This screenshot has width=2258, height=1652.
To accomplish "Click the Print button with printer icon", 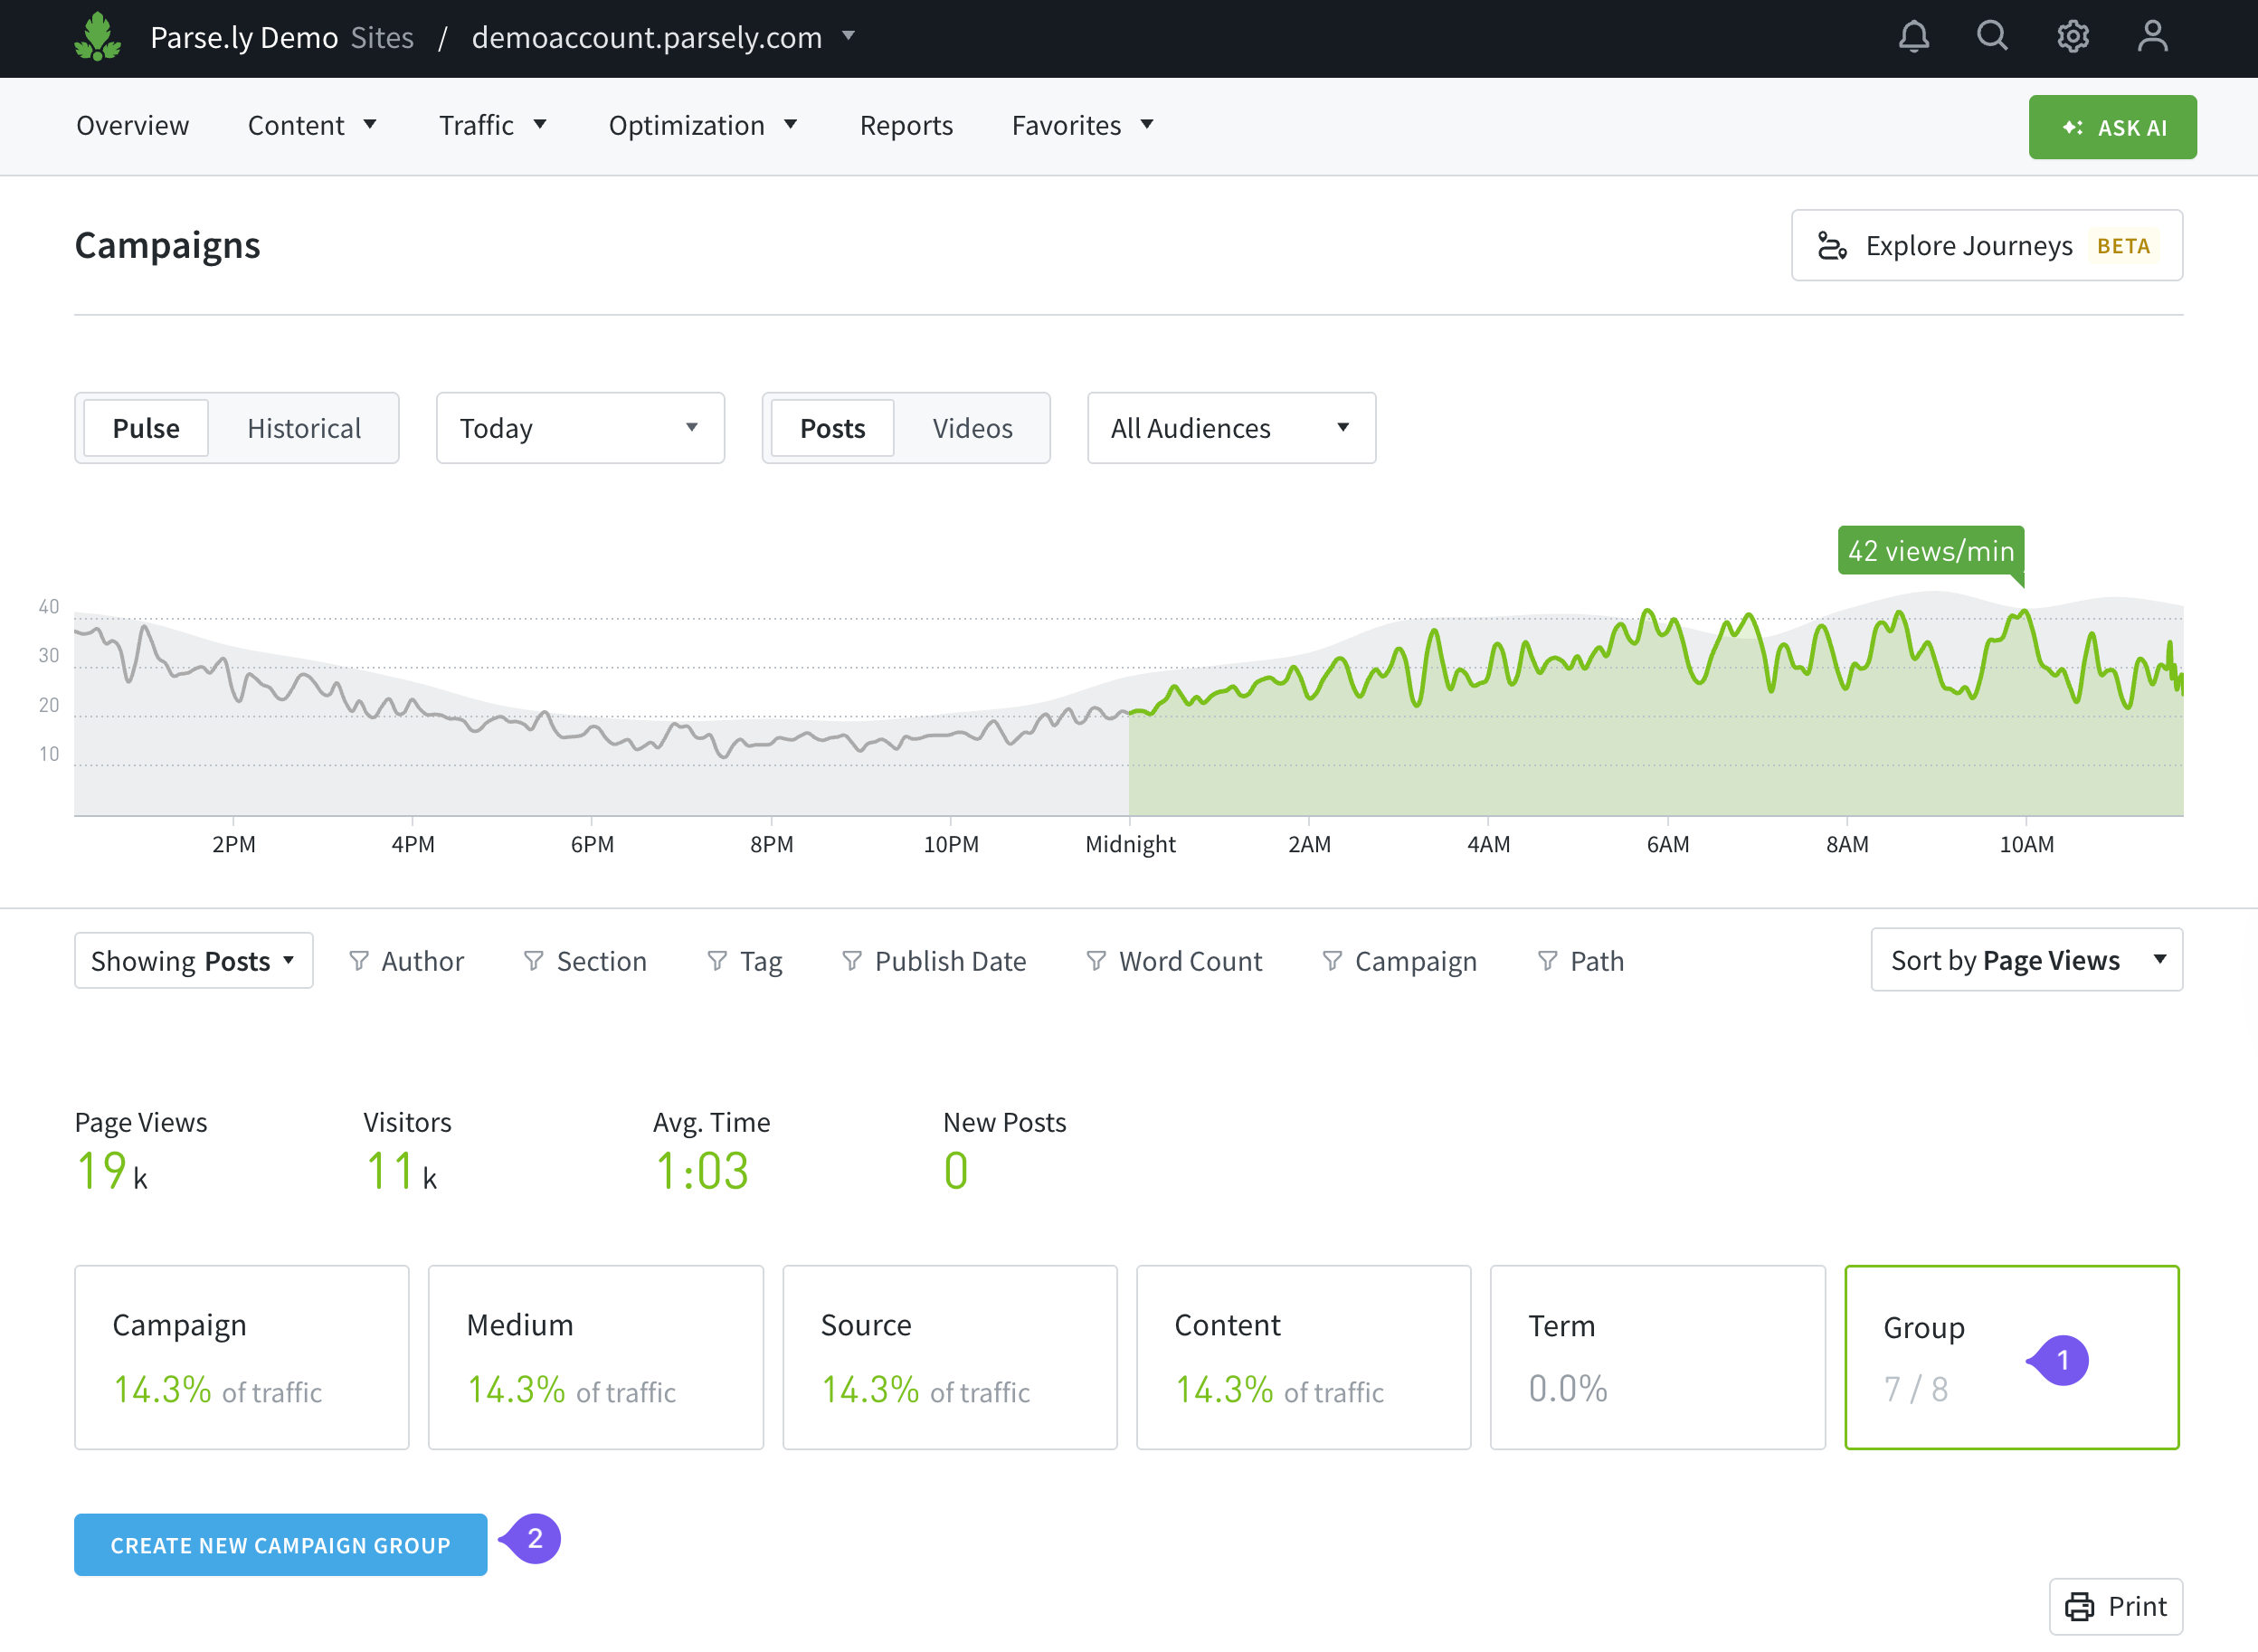I will click(2115, 1606).
